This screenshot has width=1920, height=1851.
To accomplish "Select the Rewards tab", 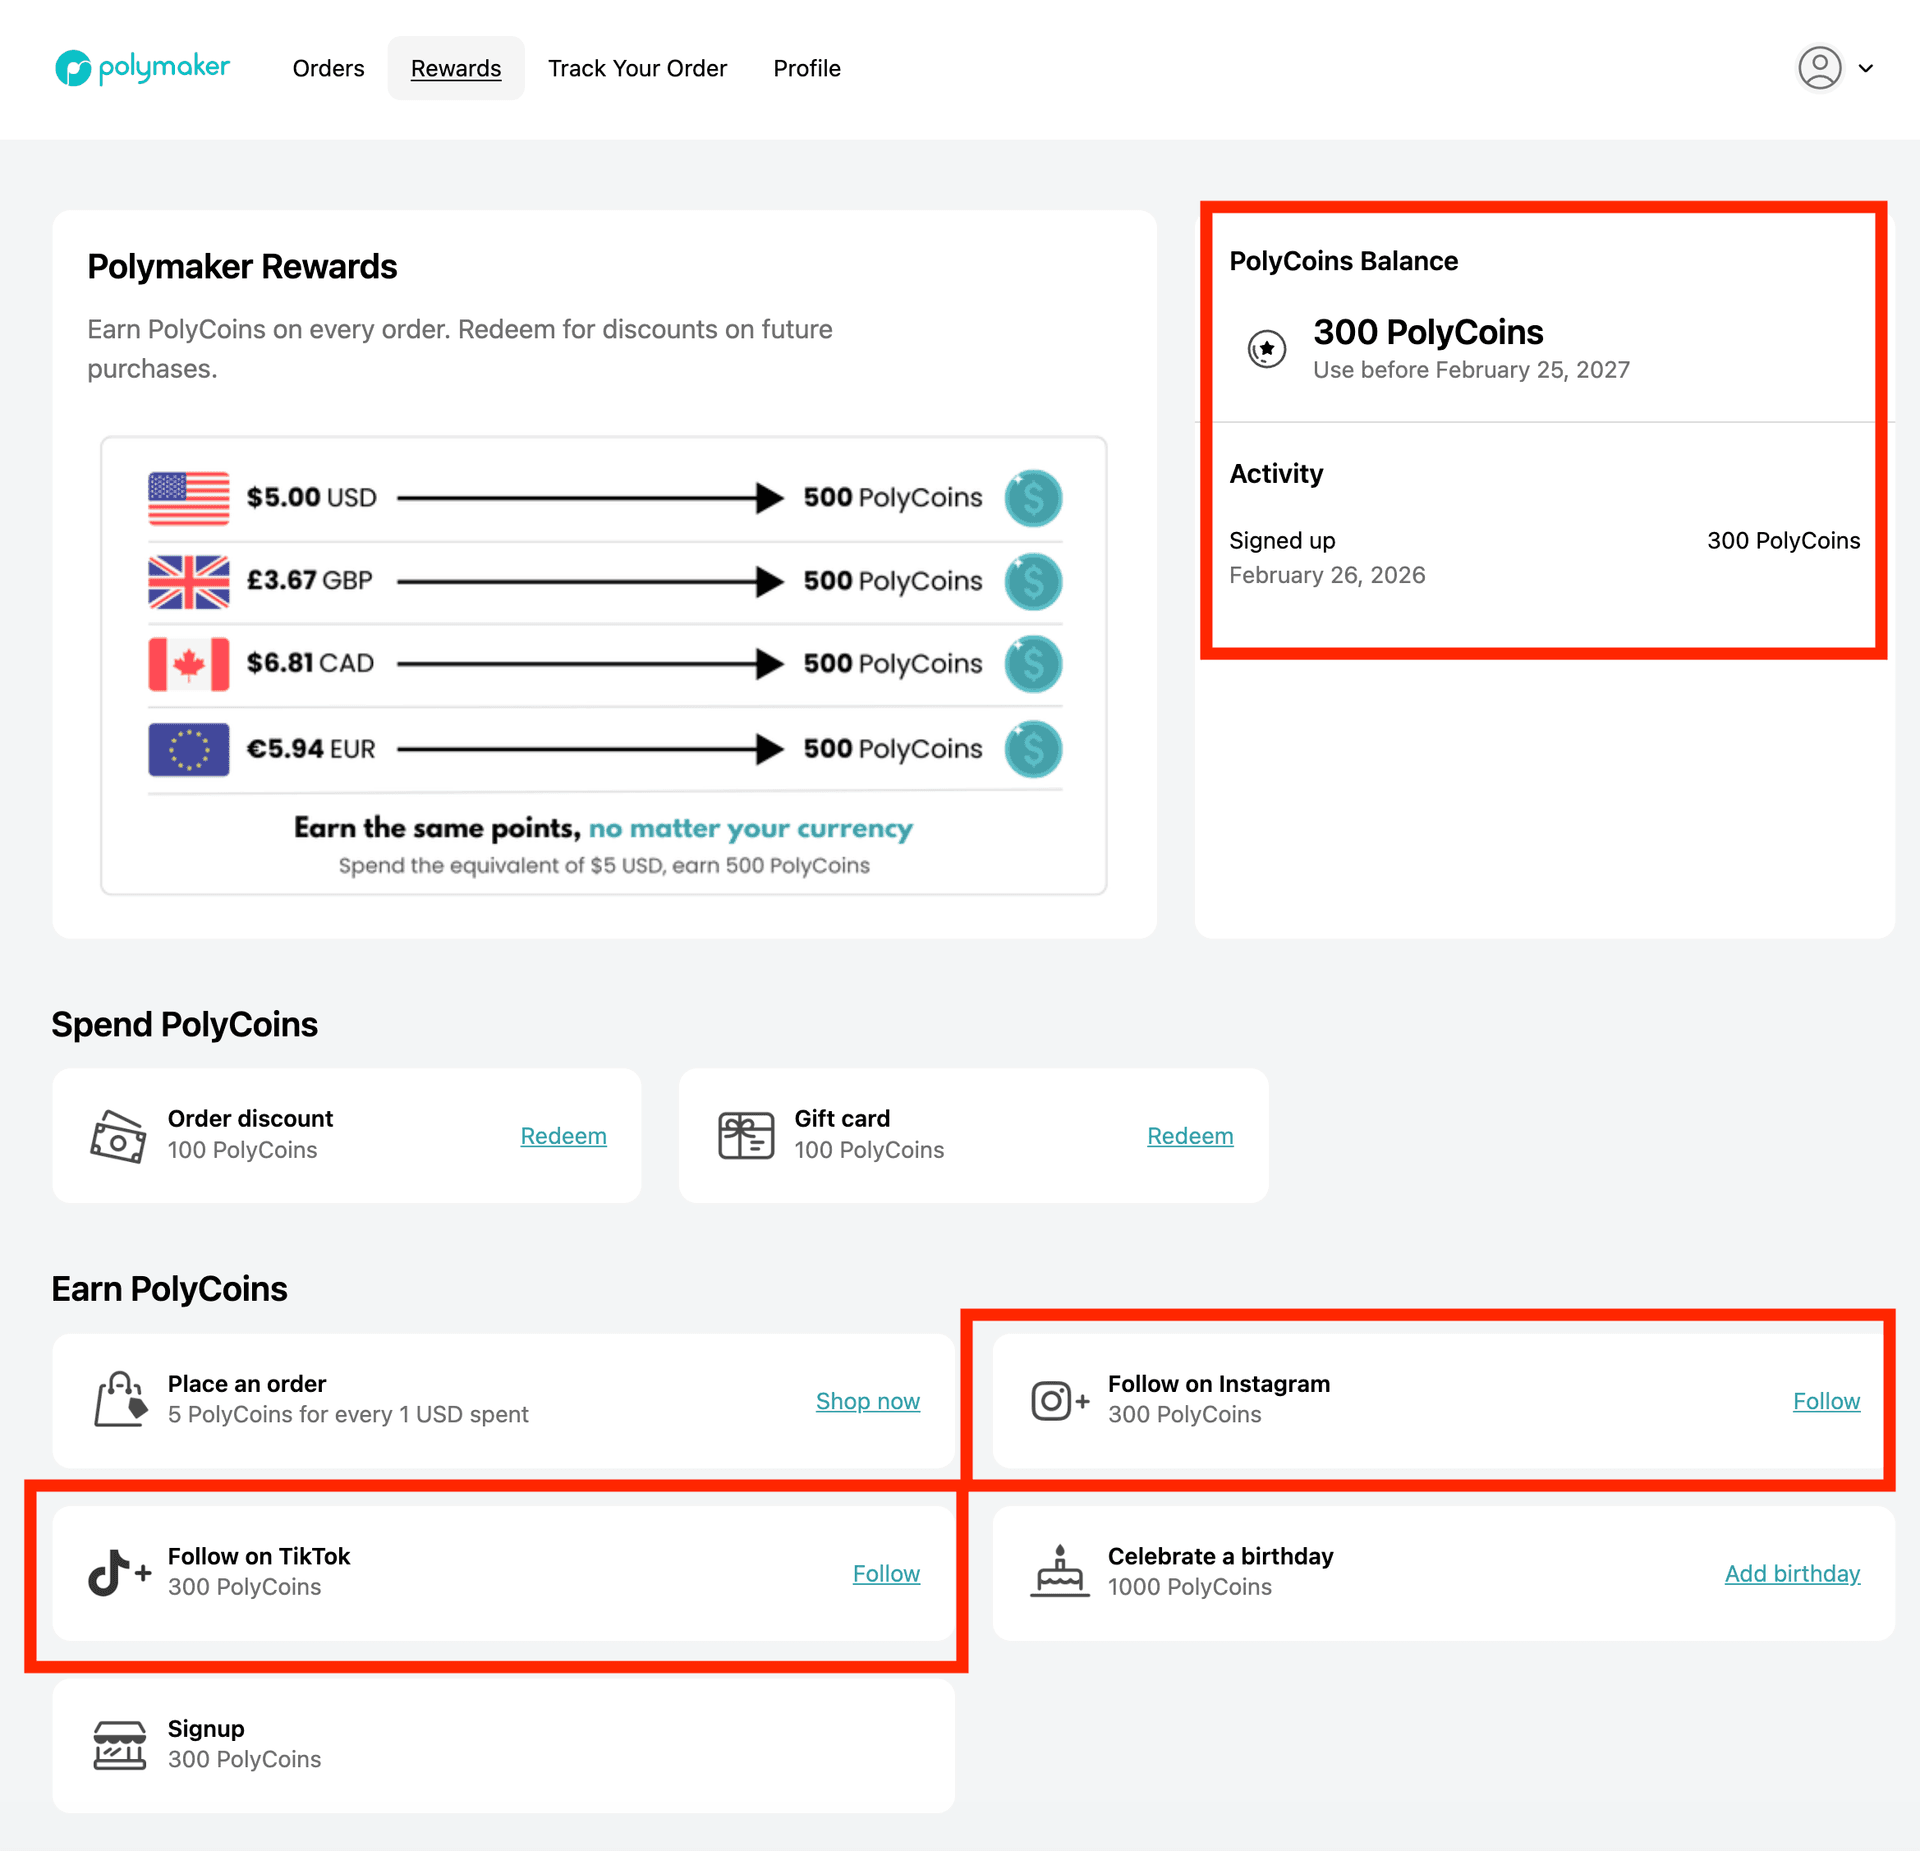I will (456, 68).
